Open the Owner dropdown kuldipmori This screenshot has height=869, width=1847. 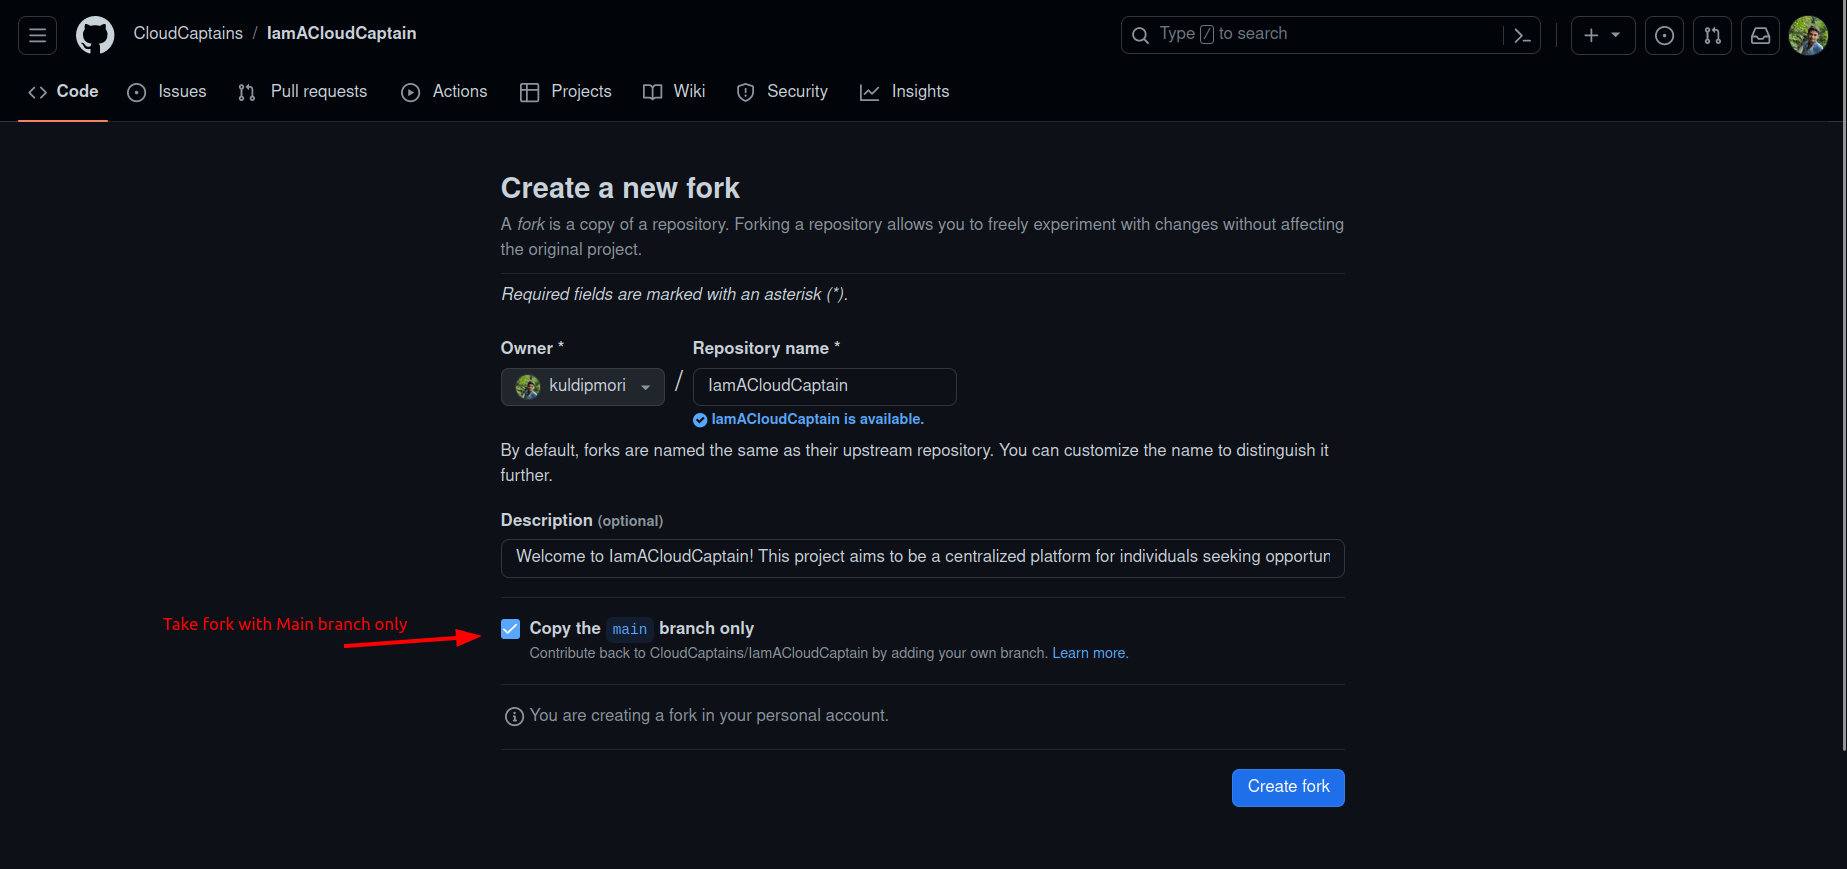(x=582, y=386)
